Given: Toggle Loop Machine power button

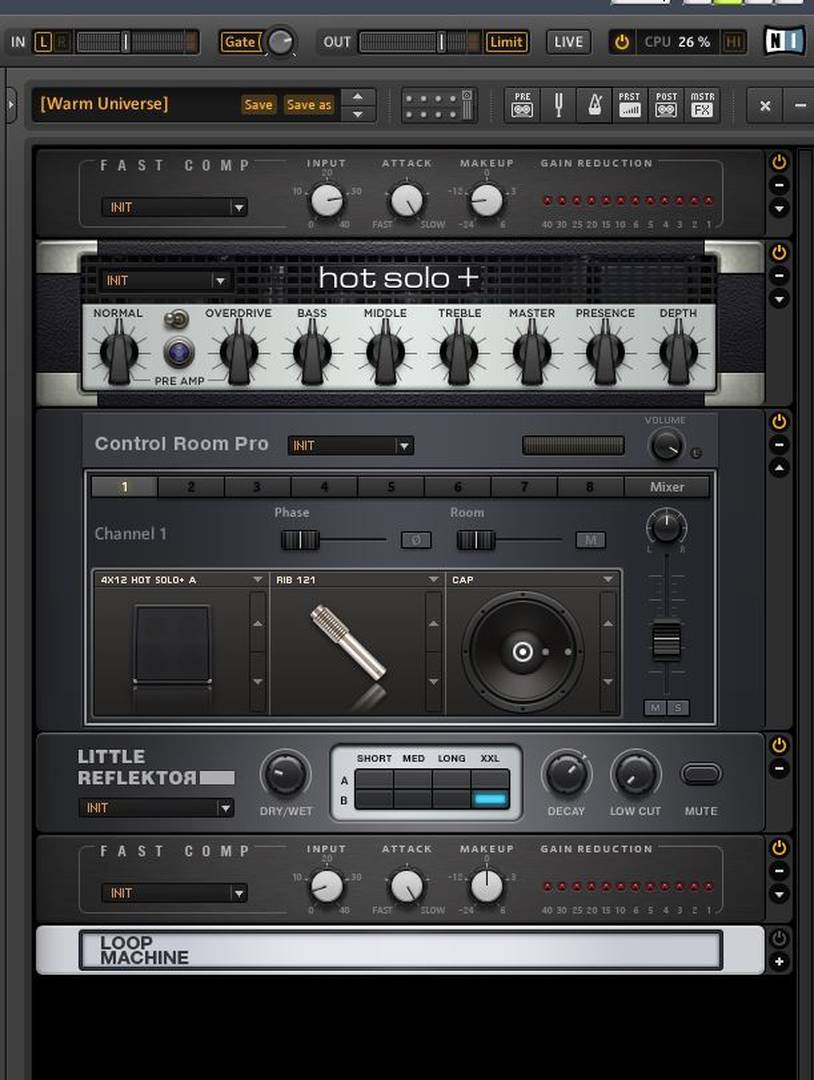Looking at the screenshot, I should pos(779,938).
